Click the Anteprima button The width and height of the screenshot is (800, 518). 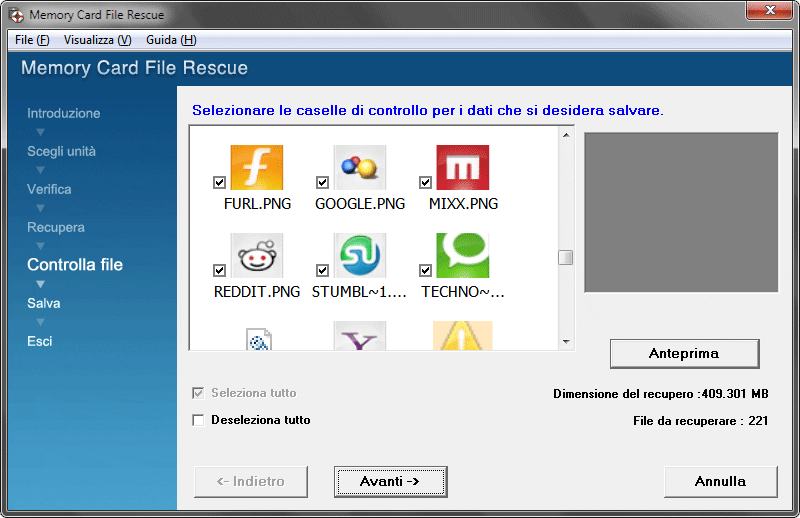coord(684,353)
